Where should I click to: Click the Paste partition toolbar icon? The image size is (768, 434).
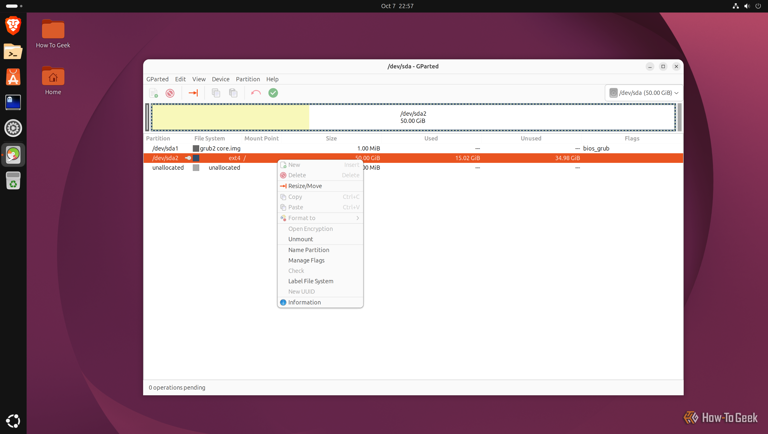[233, 93]
